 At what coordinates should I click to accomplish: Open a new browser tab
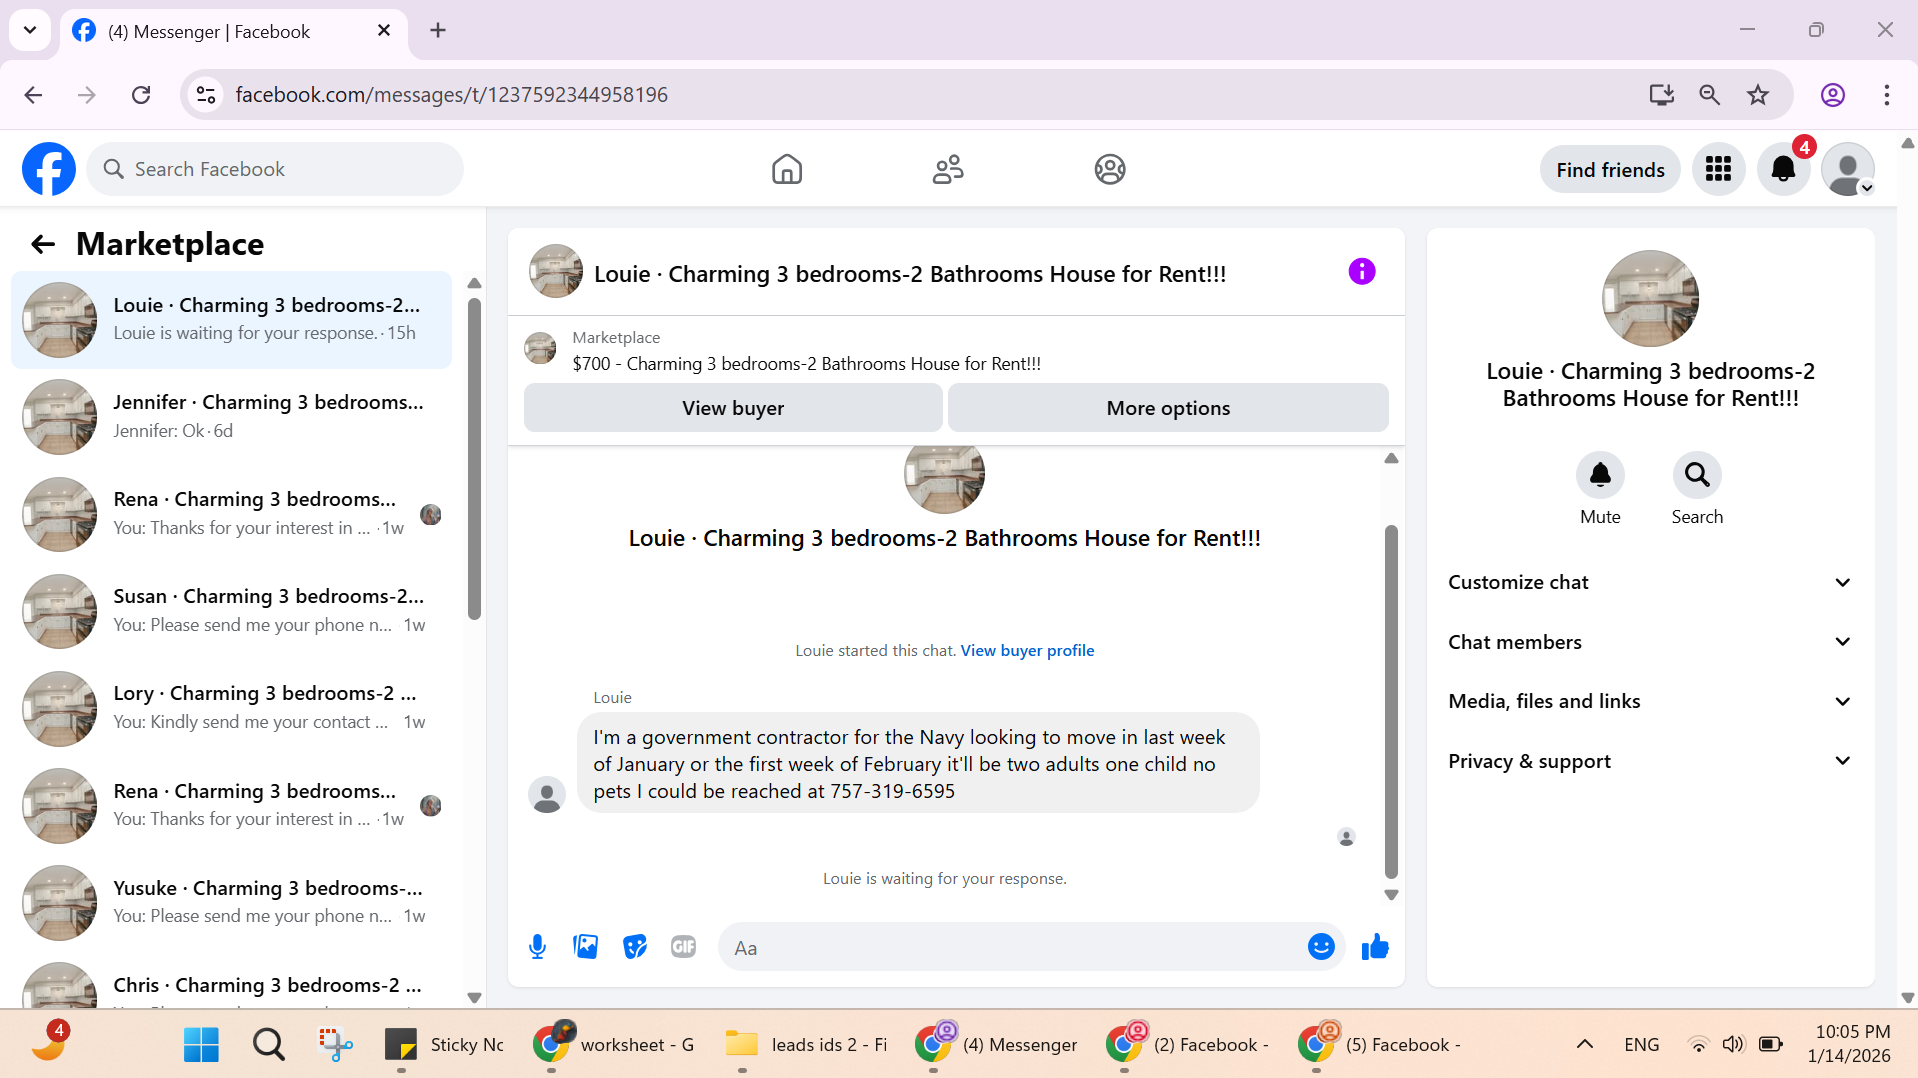[438, 30]
